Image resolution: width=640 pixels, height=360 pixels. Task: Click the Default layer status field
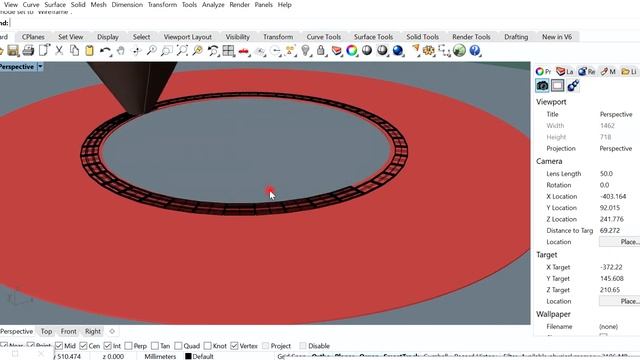200,356
